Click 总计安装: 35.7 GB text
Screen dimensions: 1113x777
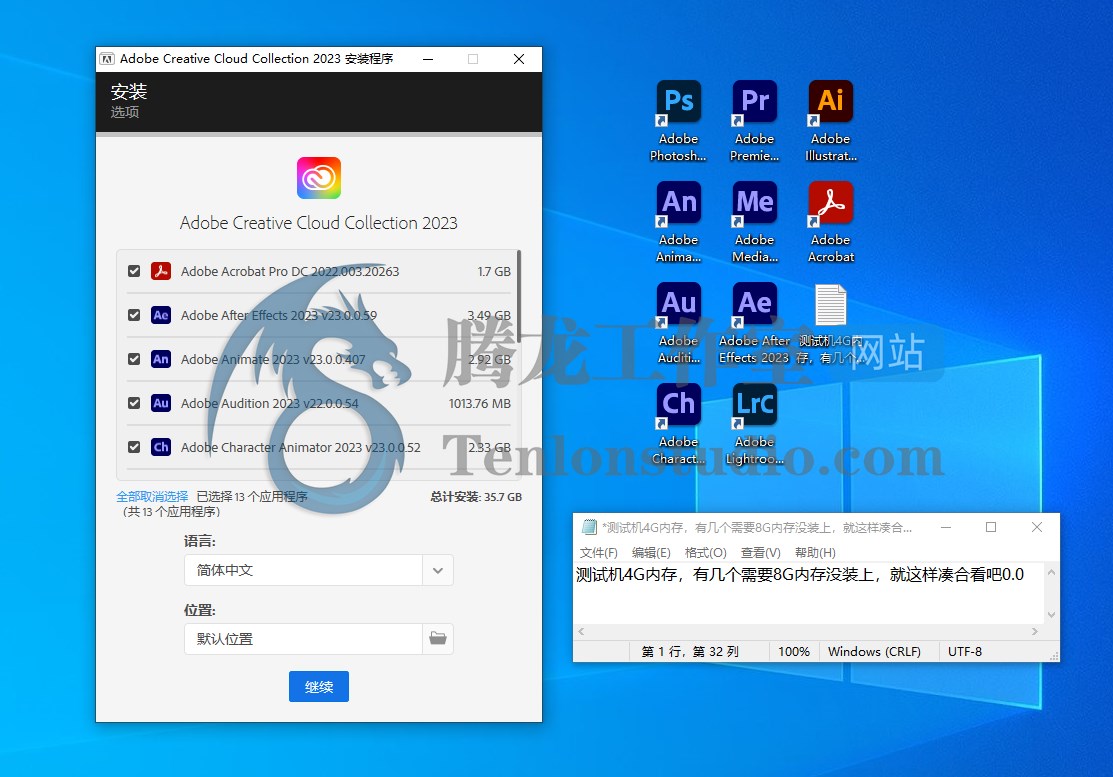[x=476, y=497]
